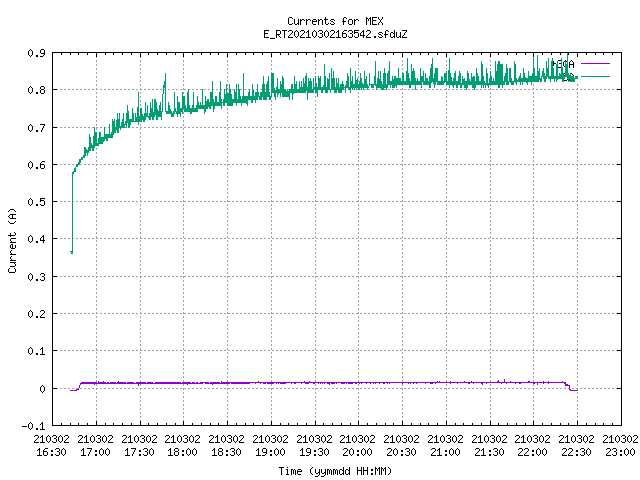This screenshot has width=640, height=480.
Task: Click the -0.1 y-axis tick label
Action: tap(33, 426)
